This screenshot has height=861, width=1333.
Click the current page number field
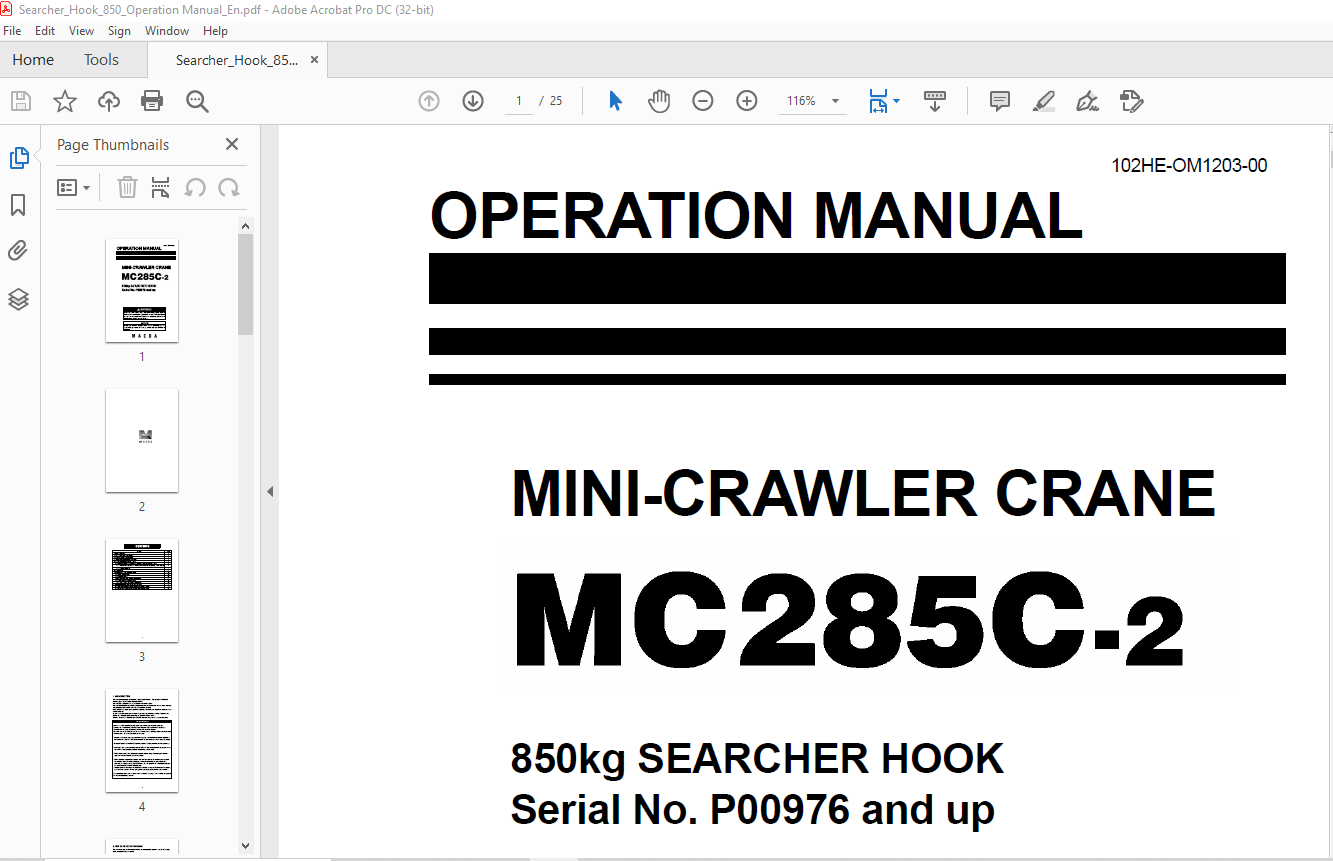(518, 101)
